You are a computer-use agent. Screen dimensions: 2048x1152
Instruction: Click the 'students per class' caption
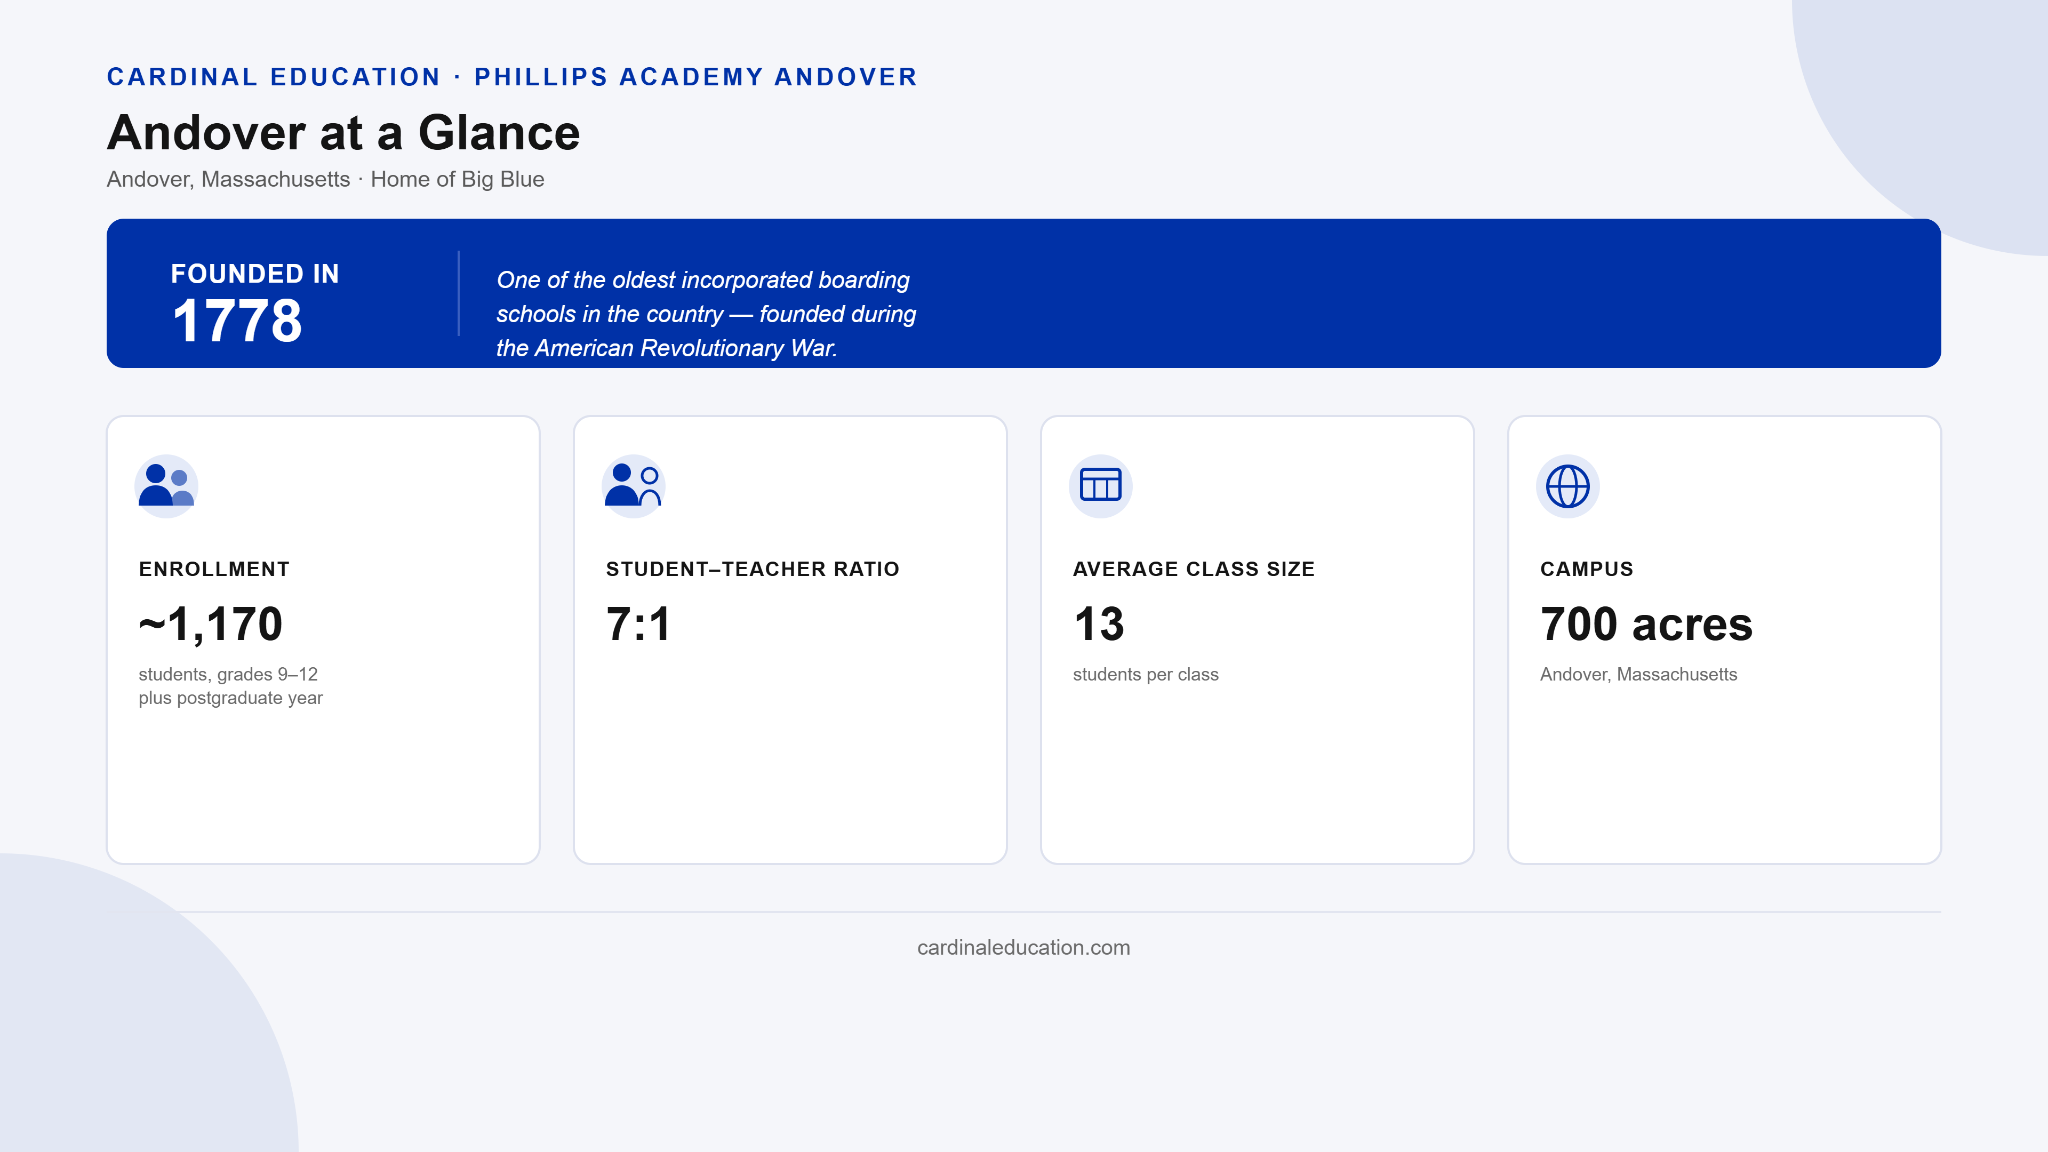(1145, 674)
